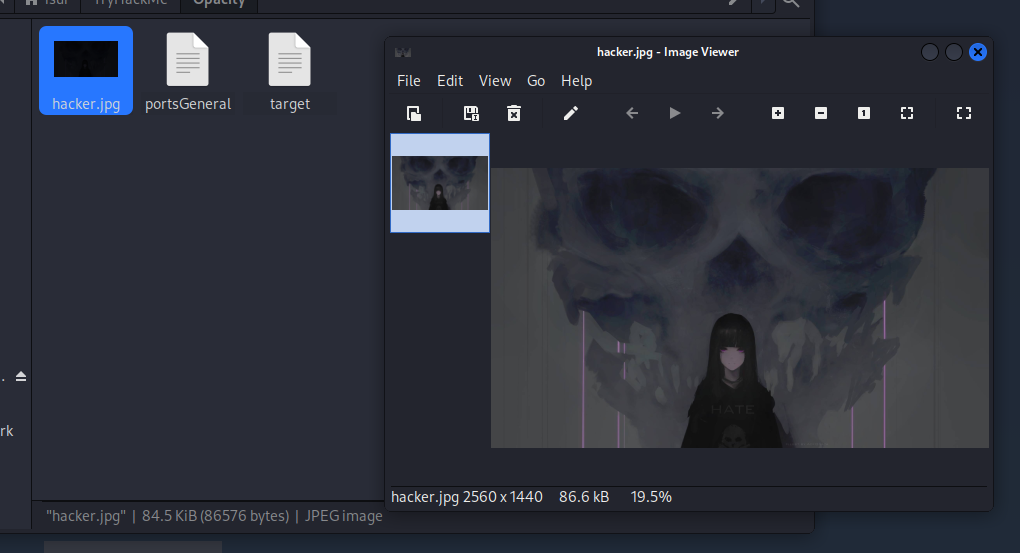Viewport: 1020px width, 553px height.
Task: Open the File menu
Action: 408,81
